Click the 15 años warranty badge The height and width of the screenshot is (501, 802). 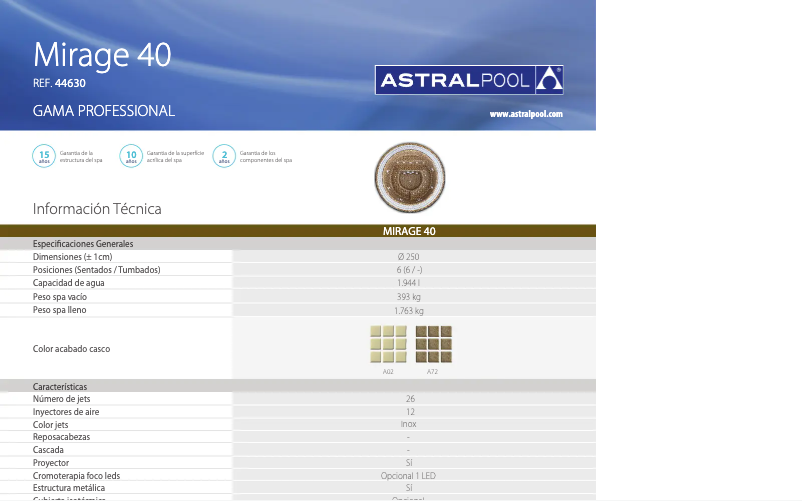(x=44, y=156)
